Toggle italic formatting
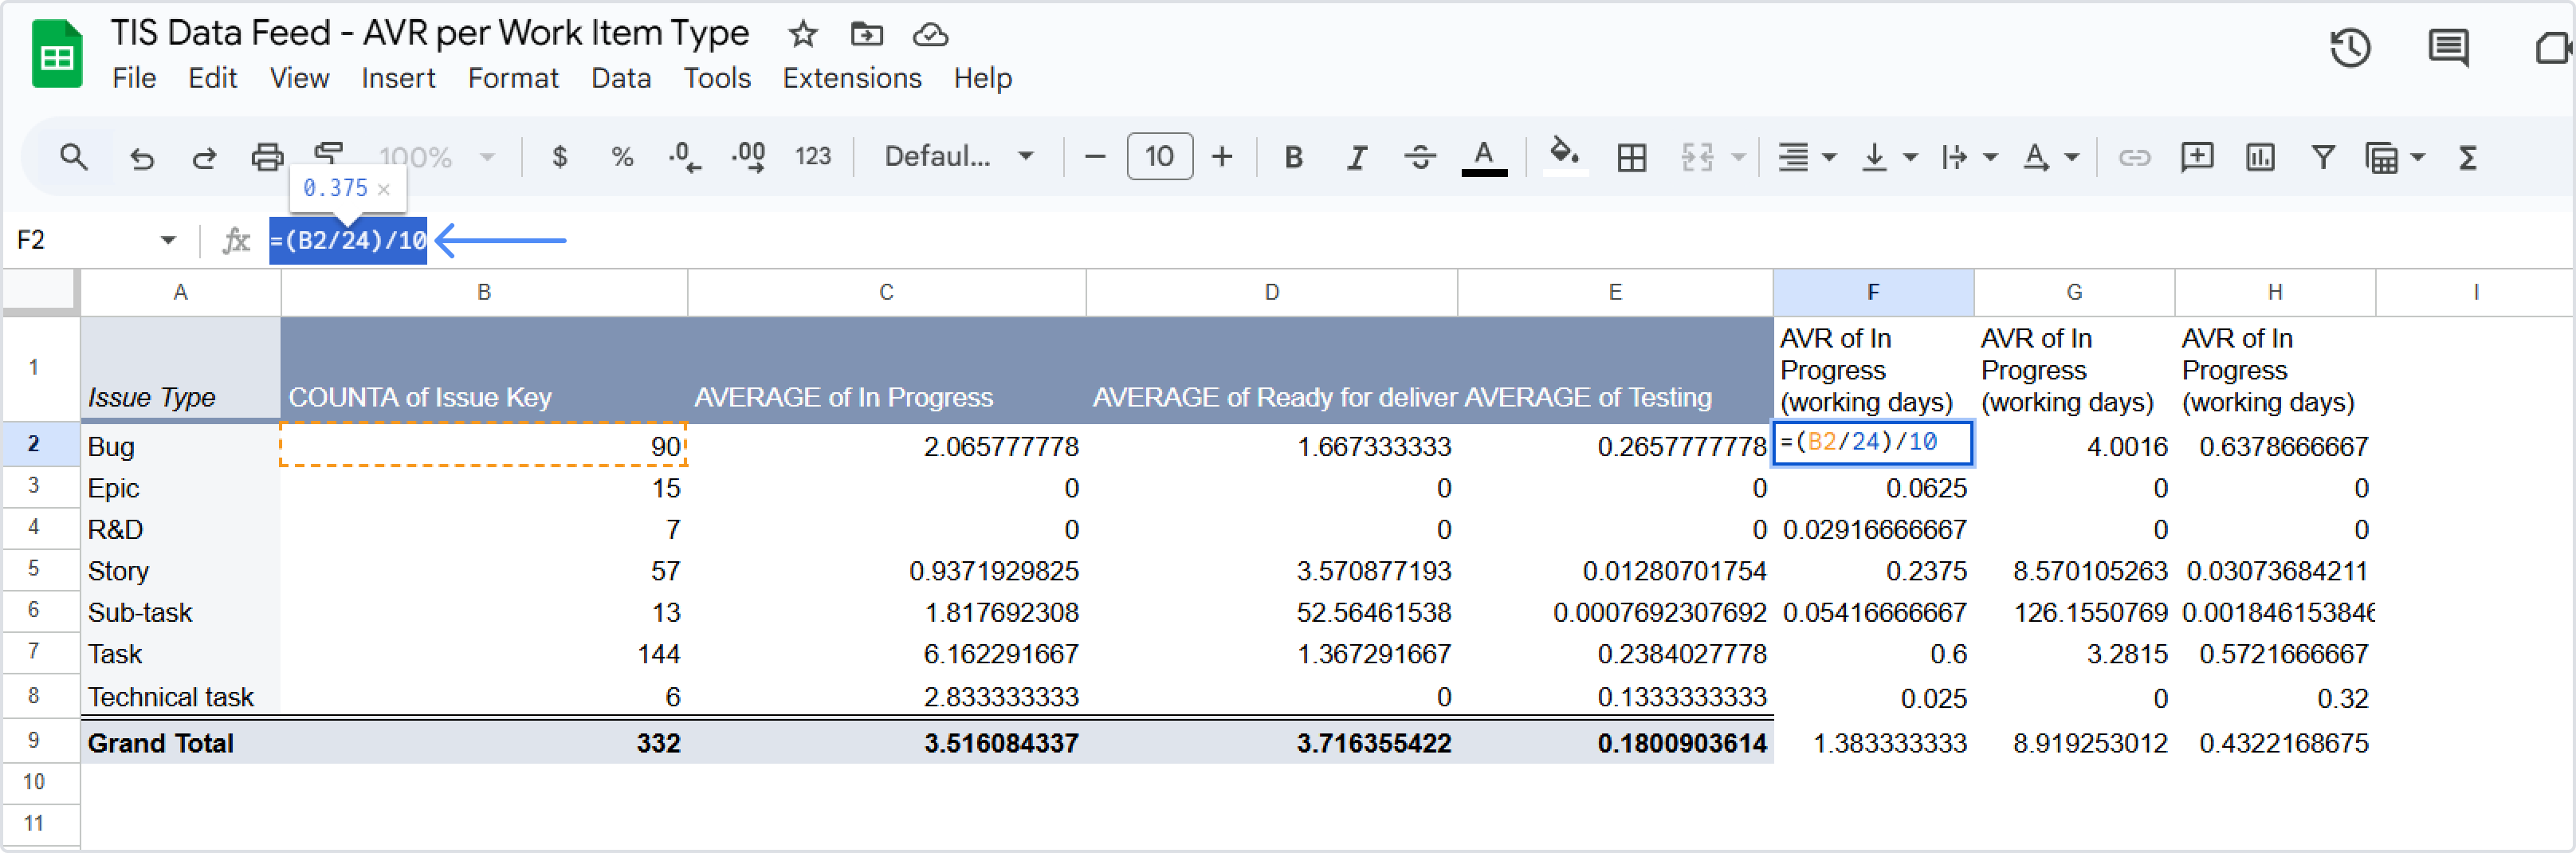This screenshot has height=853, width=2576. pos(1356,157)
